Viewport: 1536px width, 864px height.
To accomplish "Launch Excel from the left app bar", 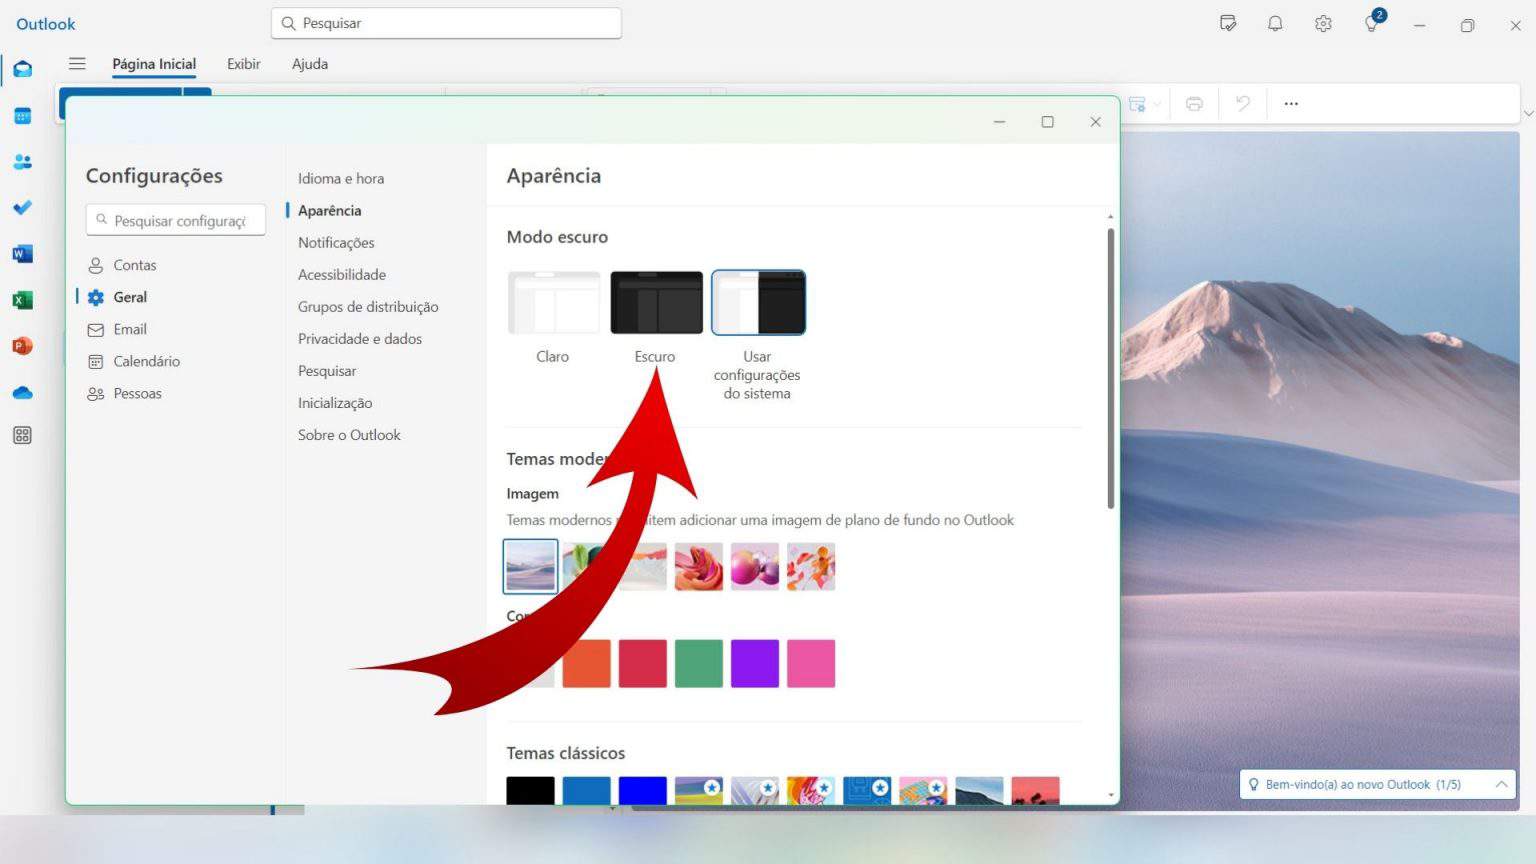I will (x=22, y=300).
